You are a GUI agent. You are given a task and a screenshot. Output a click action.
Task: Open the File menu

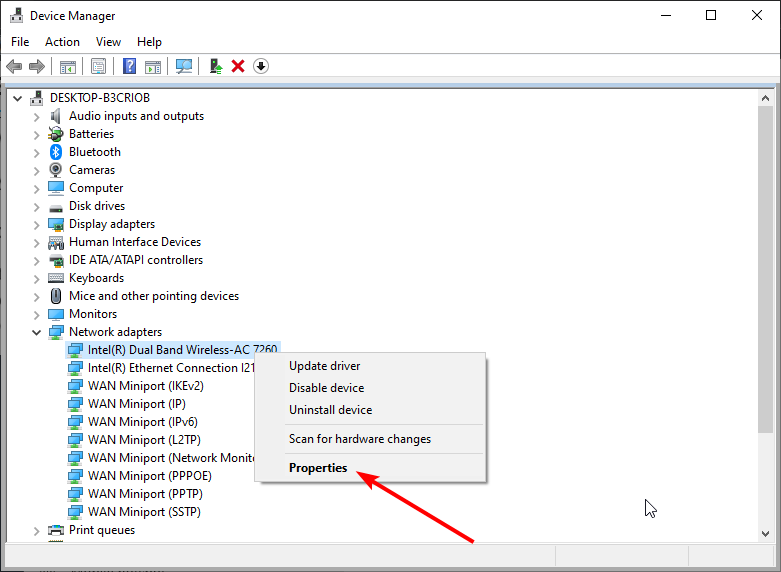pyautogui.click(x=20, y=42)
